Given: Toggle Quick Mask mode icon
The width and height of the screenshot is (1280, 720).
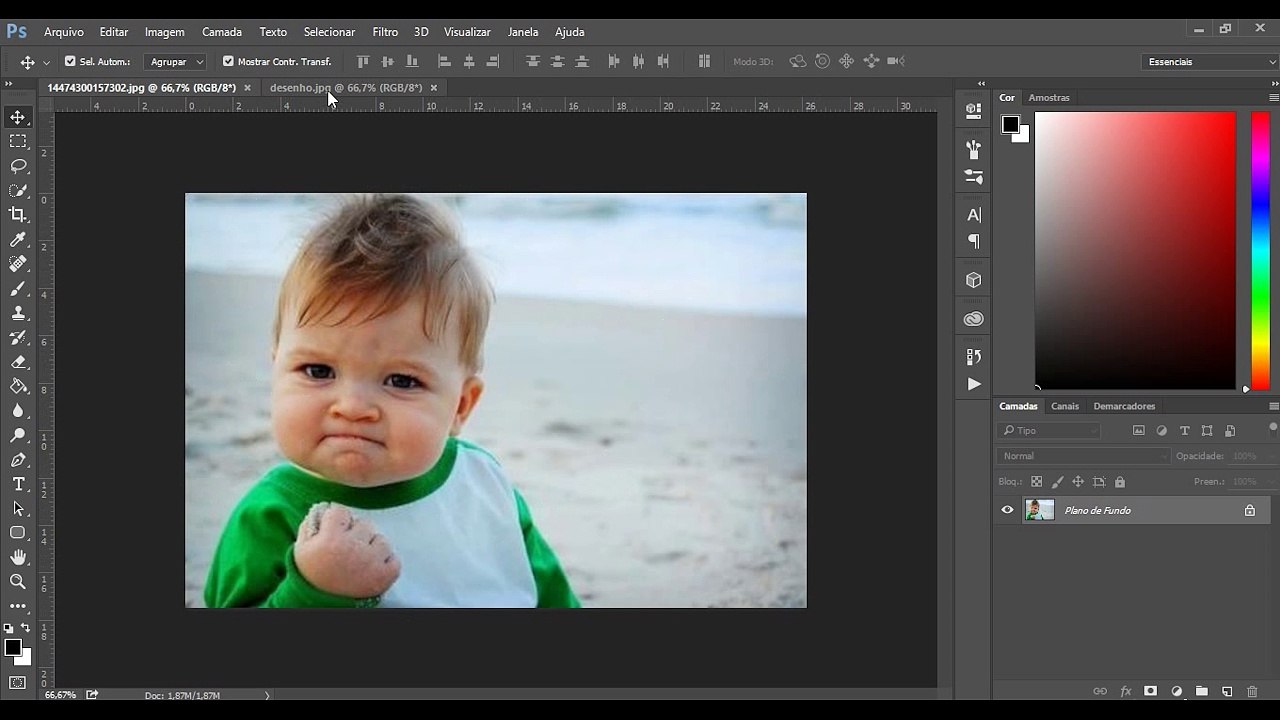Looking at the screenshot, I should (x=18, y=683).
